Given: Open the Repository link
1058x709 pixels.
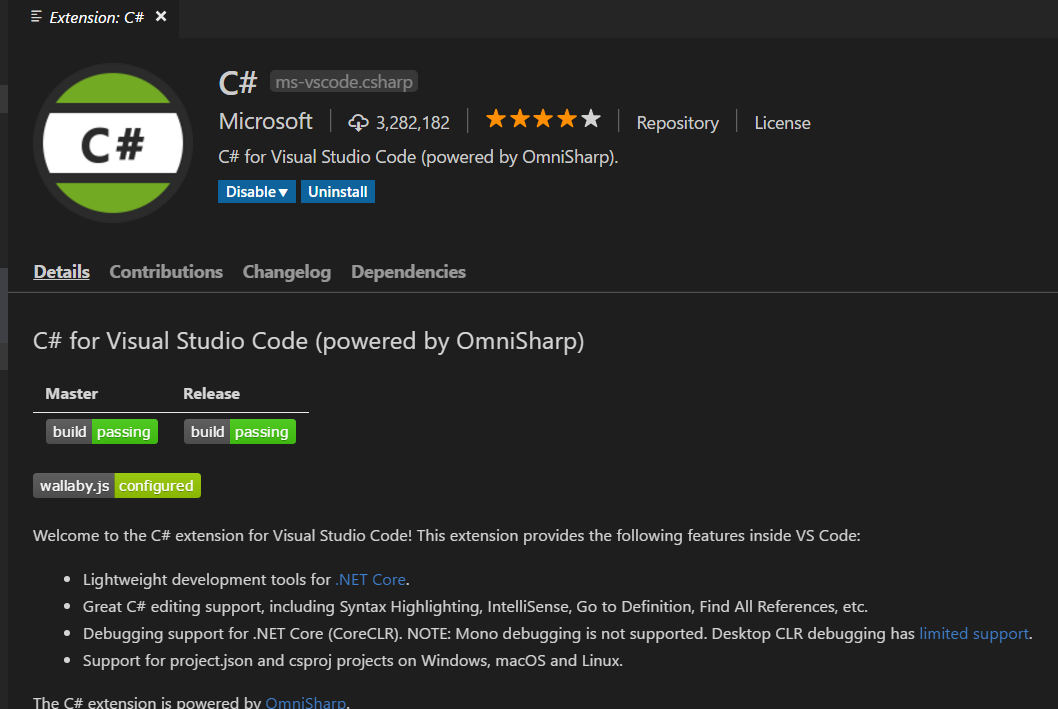Looking at the screenshot, I should [x=677, y=122].
